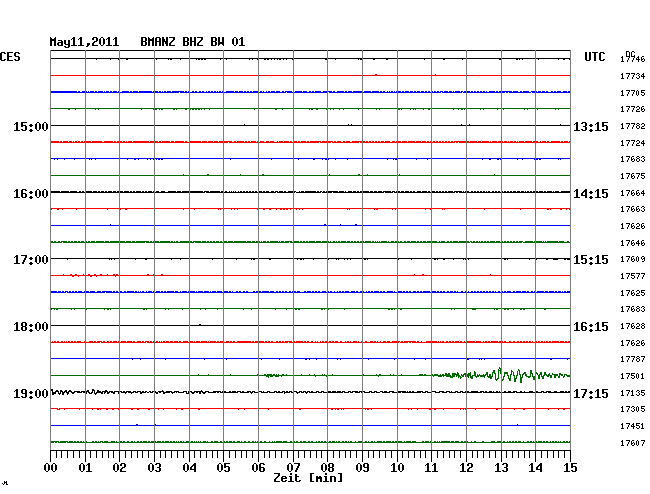Click minute tick label 05
The image size is (650, 494).
pos(223,468)
